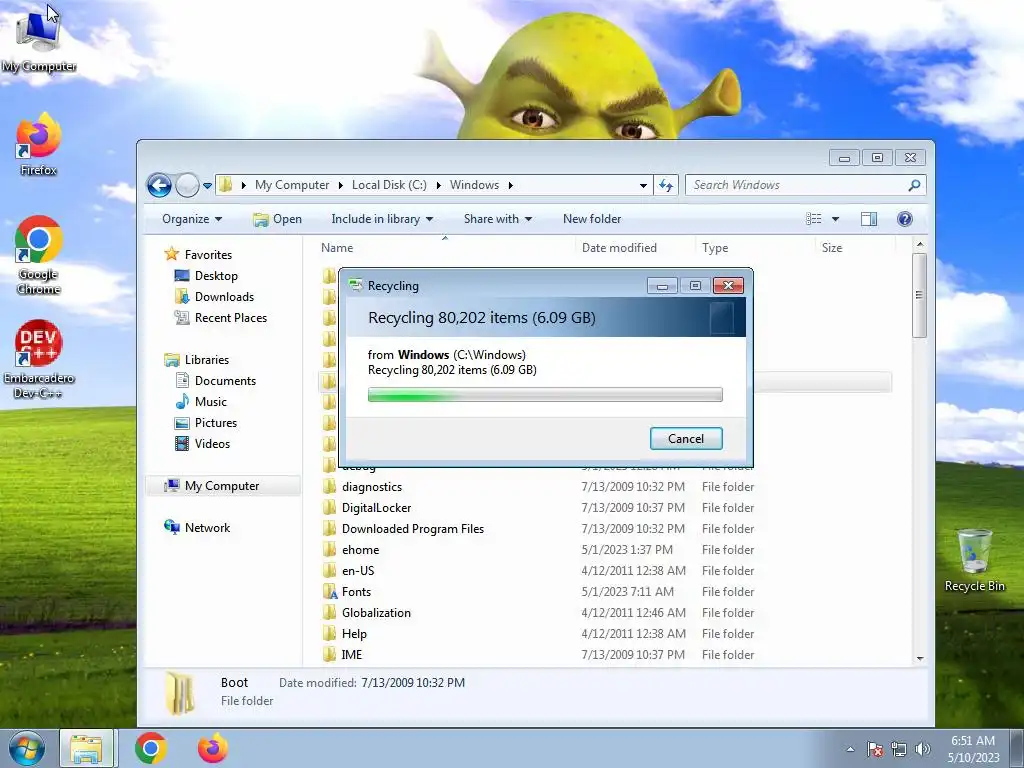
Task: Select My Computer in the navigation pane
Action: click(222, 486)
